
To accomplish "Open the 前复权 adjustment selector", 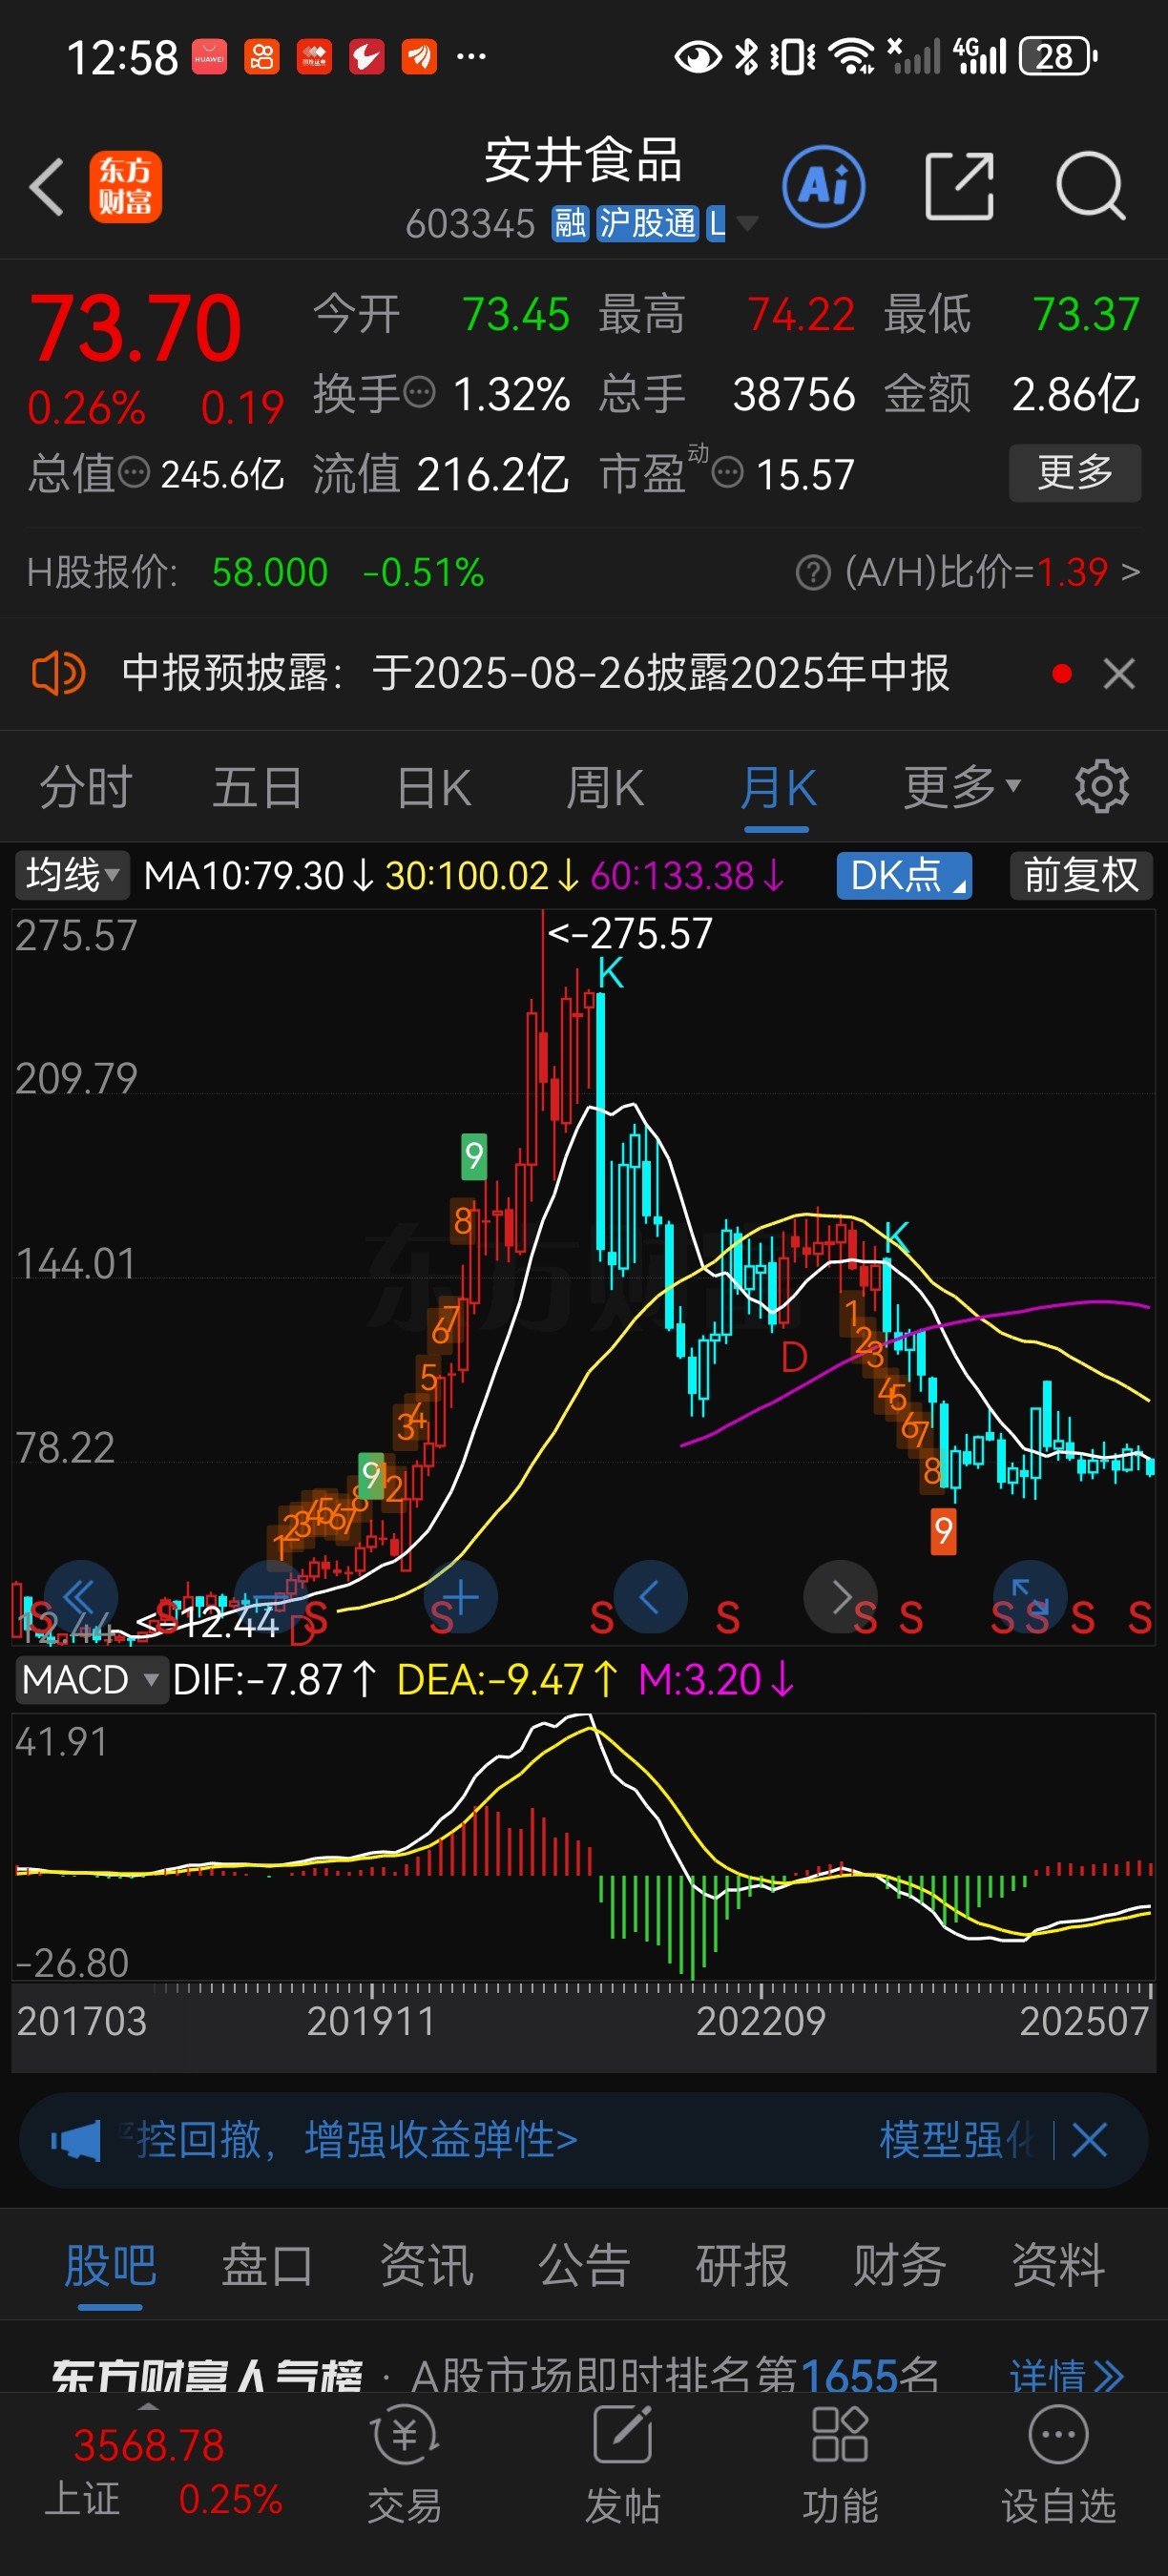I will click(1081, 875).
